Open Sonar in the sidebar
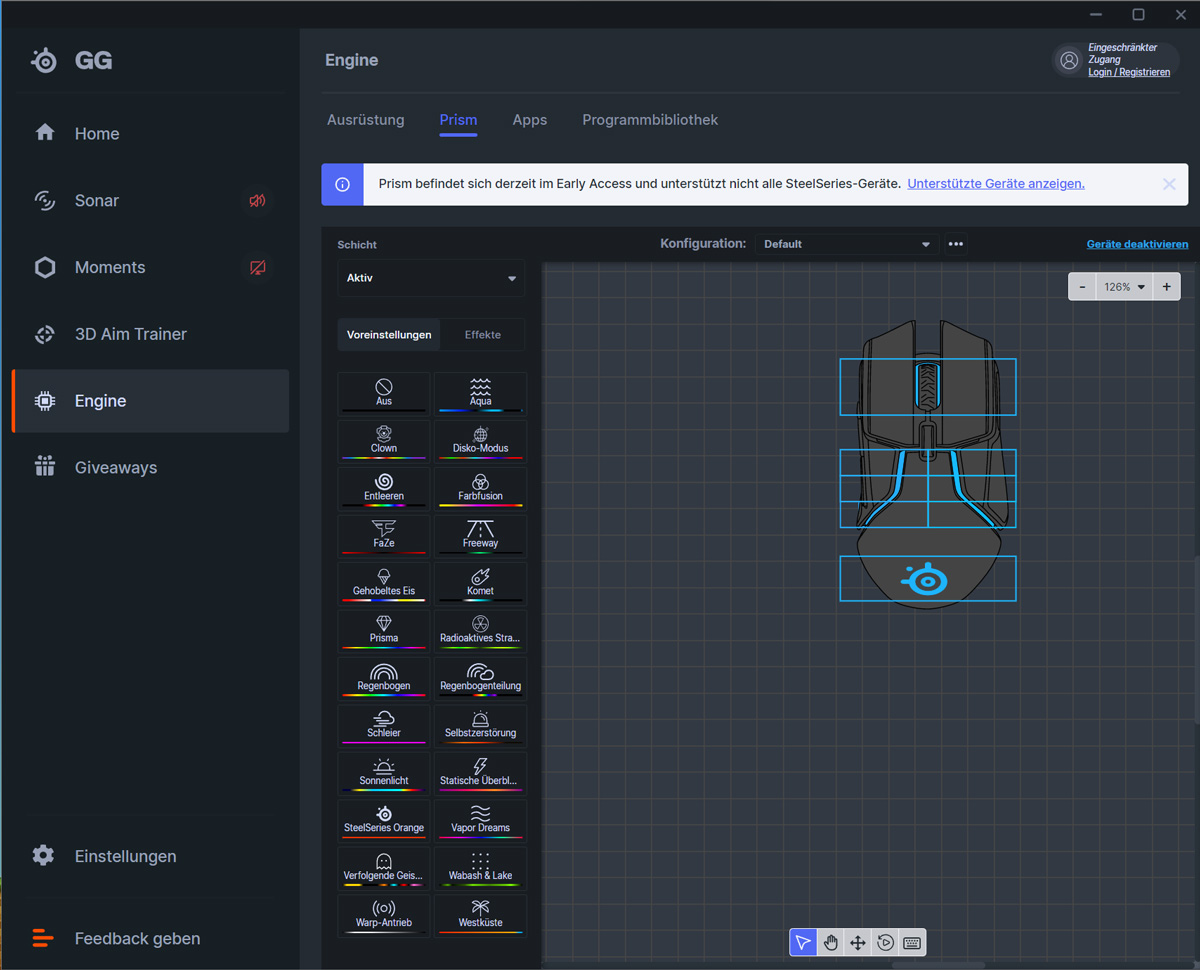This screenshot has width=1200, height=970. point(150,201)
